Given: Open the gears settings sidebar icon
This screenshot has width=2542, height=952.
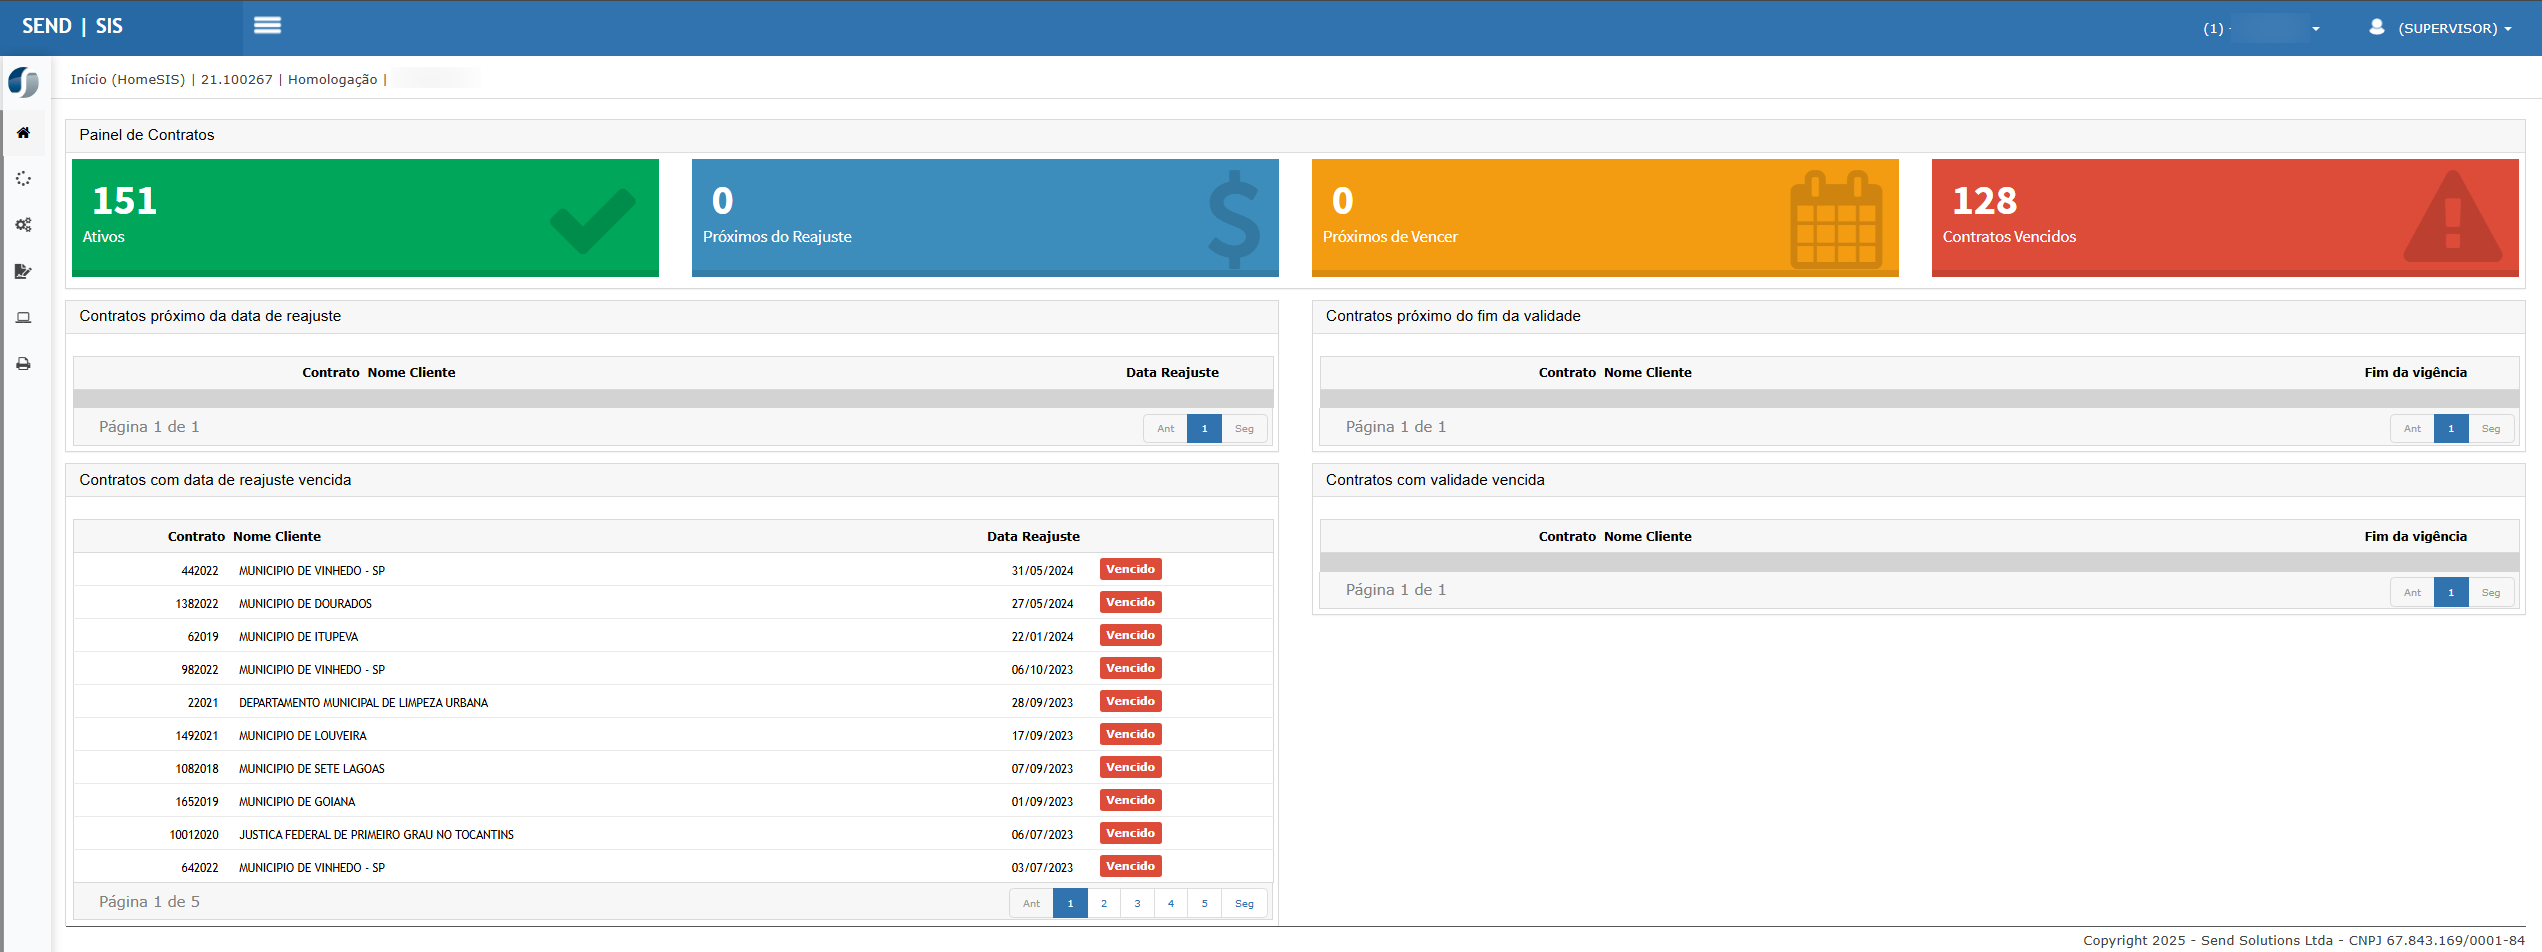Looking at the screenshot, I should tap(23, 225).
